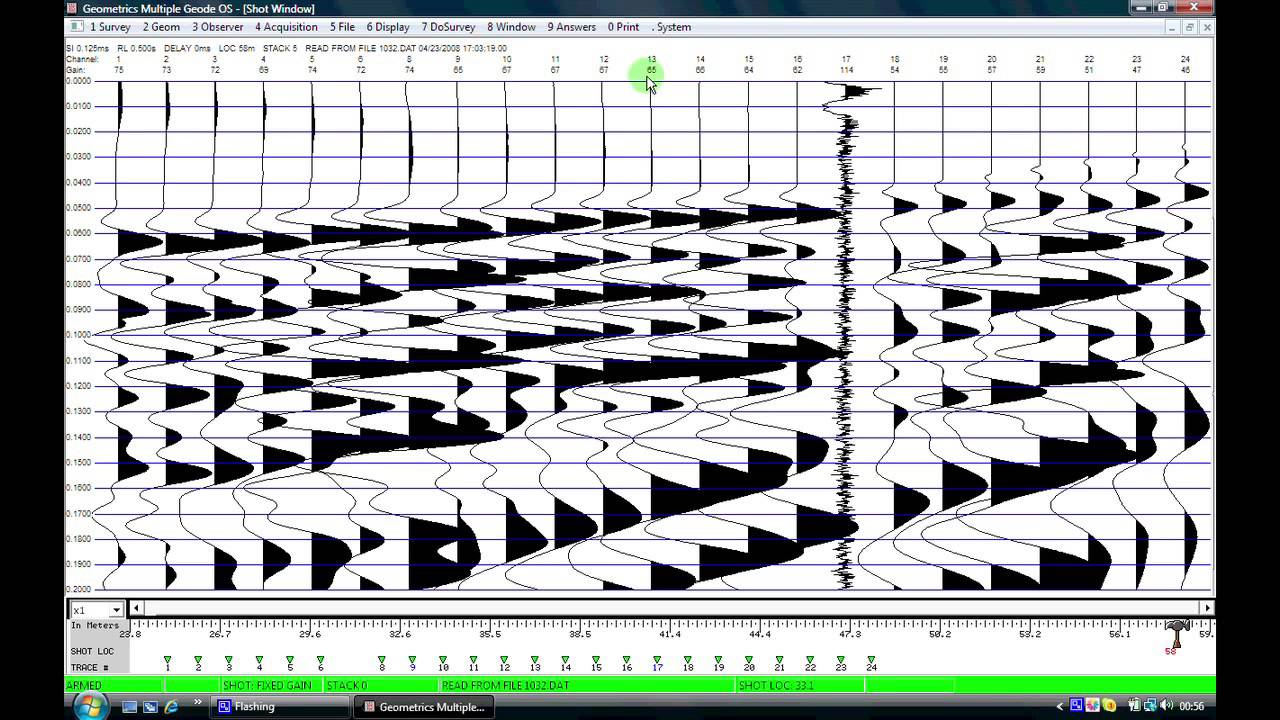Viewport: 1280px width, 720px height.
Task: Show hidden system tray icons
Action: pyautogui.click(x=1060, y=707)
